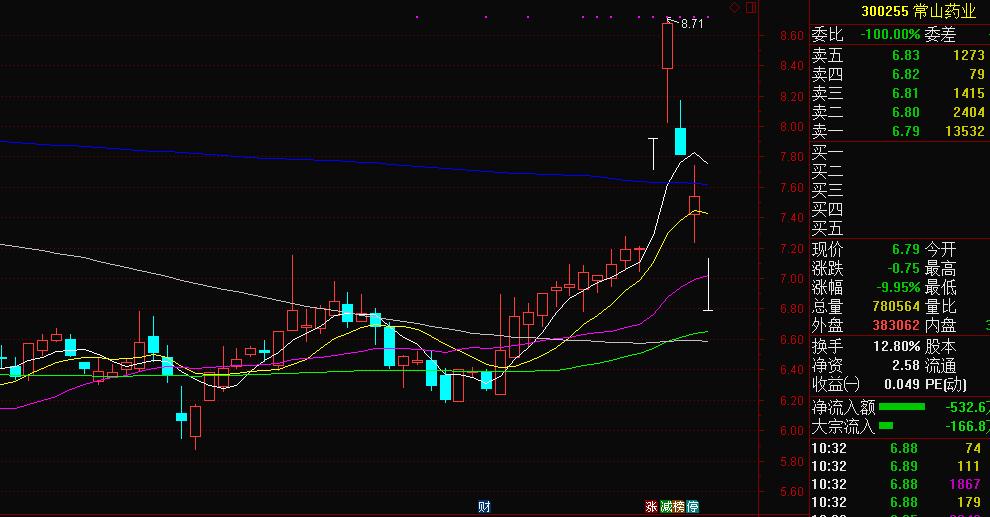
Task: Click the 换手 value 12.80%
Action: point(897,347)
